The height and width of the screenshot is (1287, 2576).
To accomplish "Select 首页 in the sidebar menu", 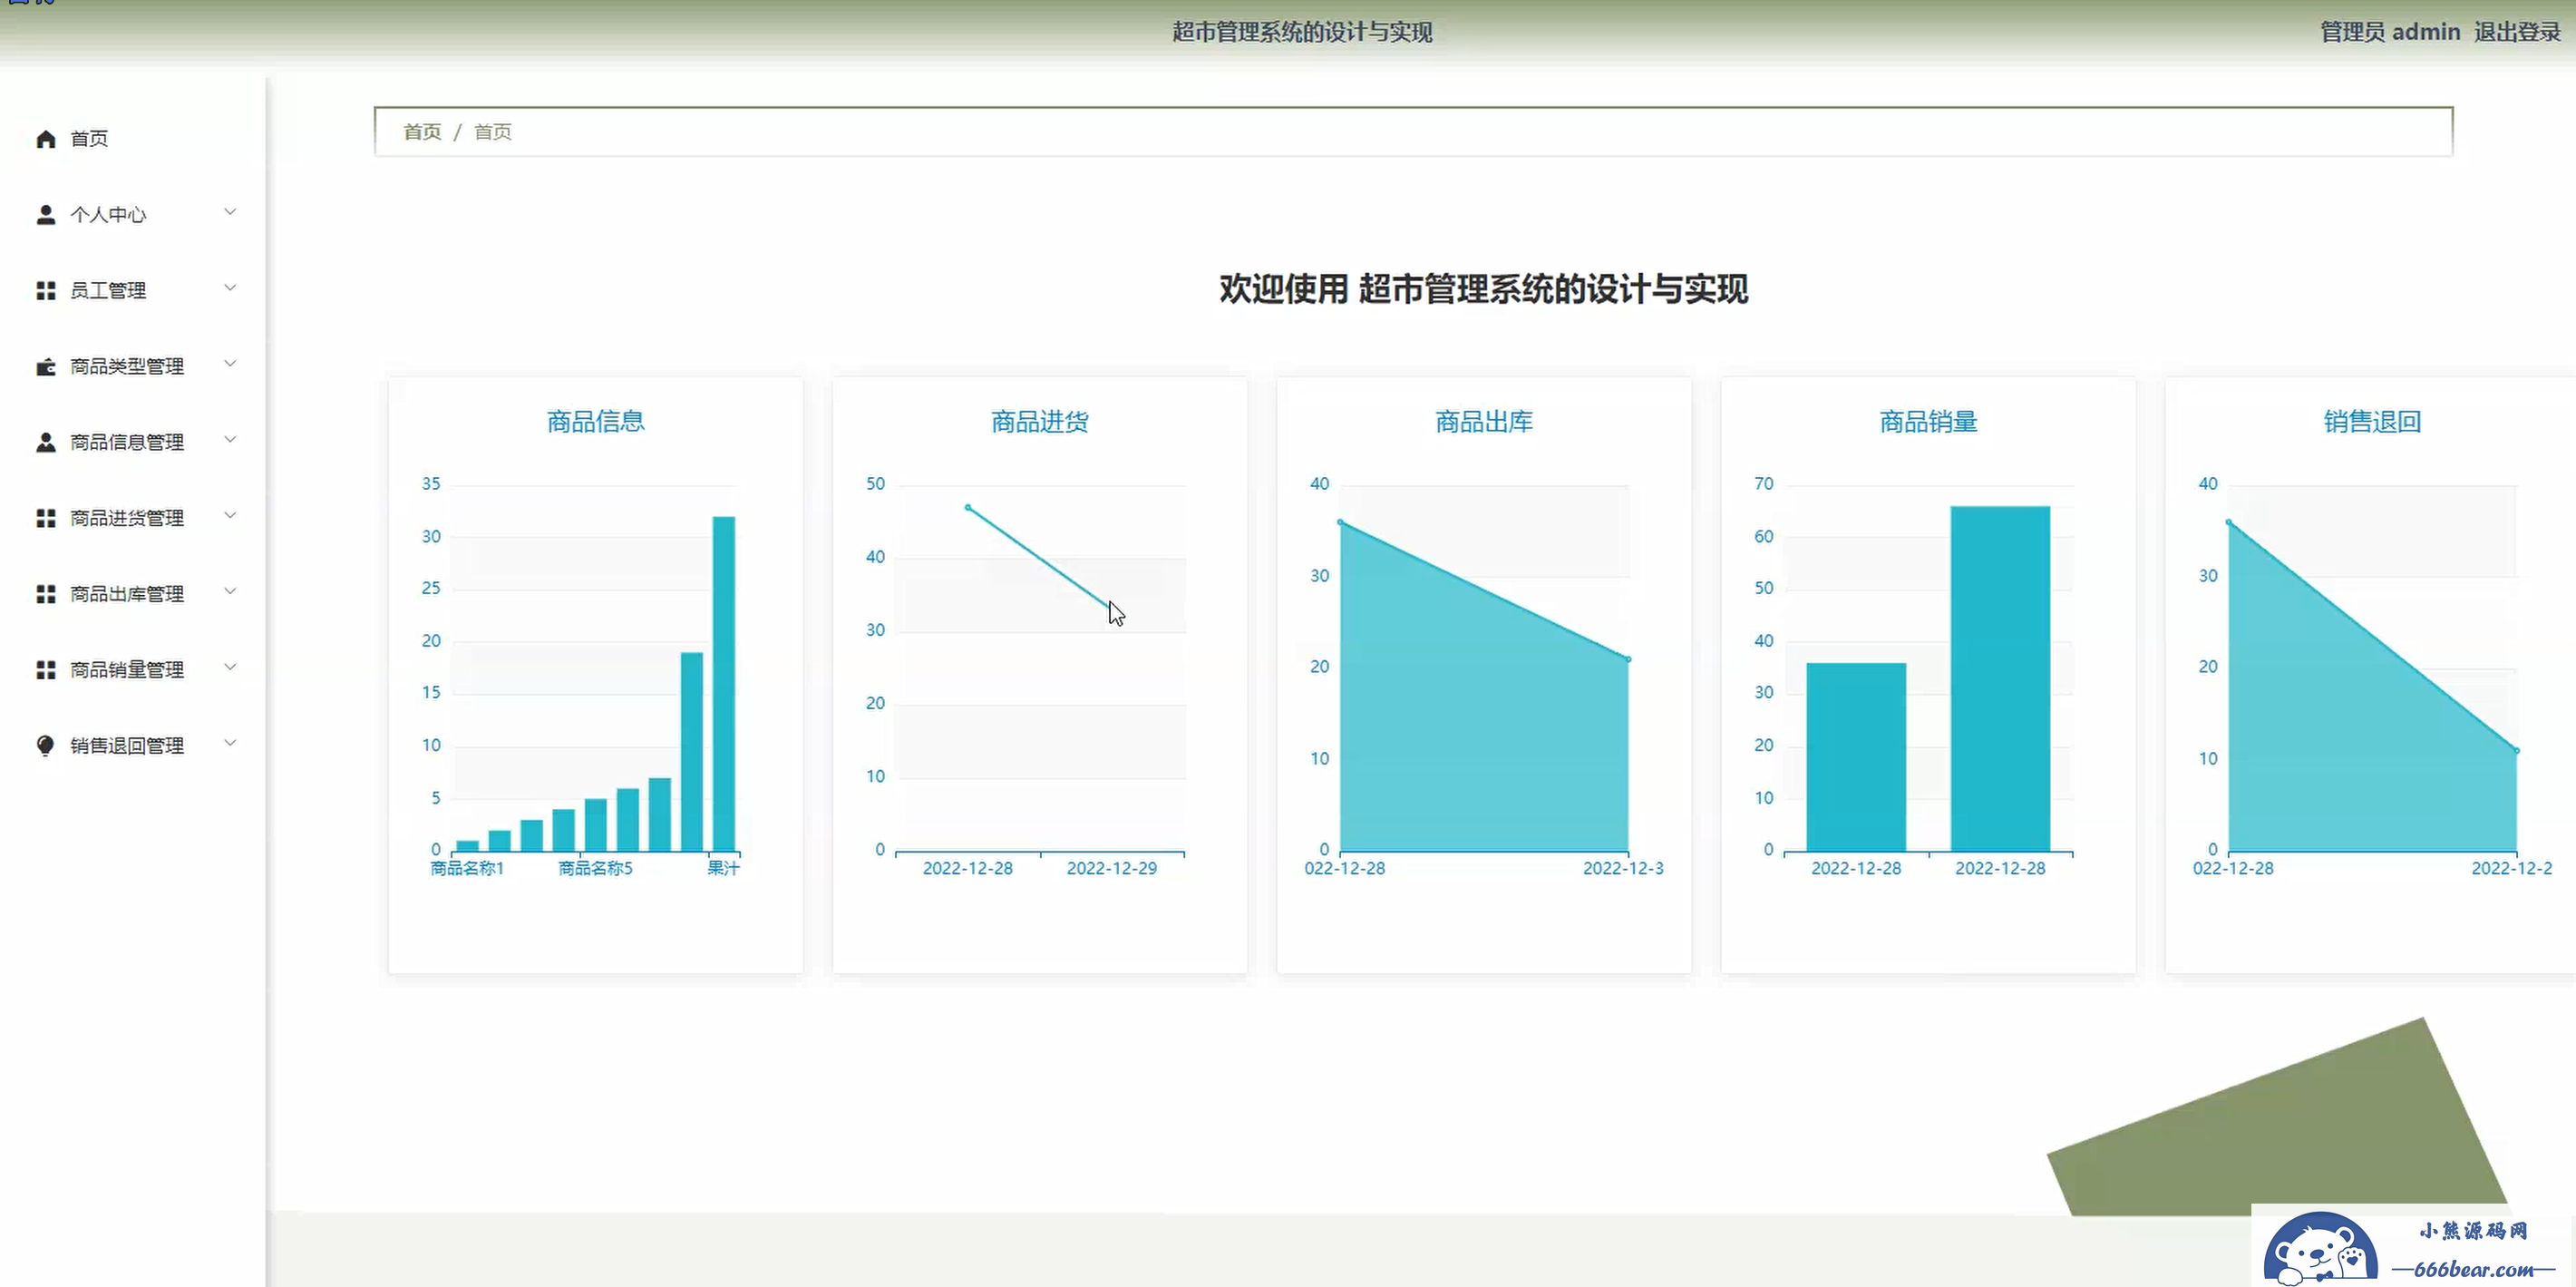I will point(89,139).
